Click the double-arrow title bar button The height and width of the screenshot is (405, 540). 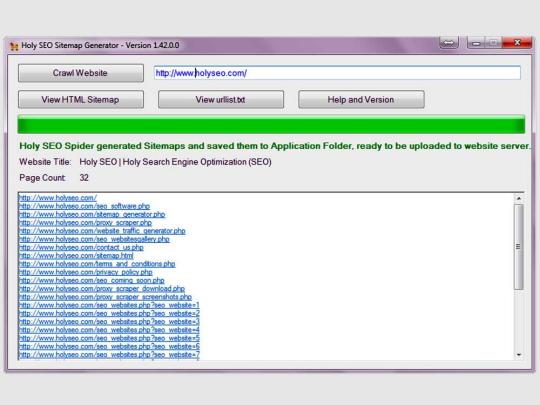pyautogui.click(x=448, y=43)
